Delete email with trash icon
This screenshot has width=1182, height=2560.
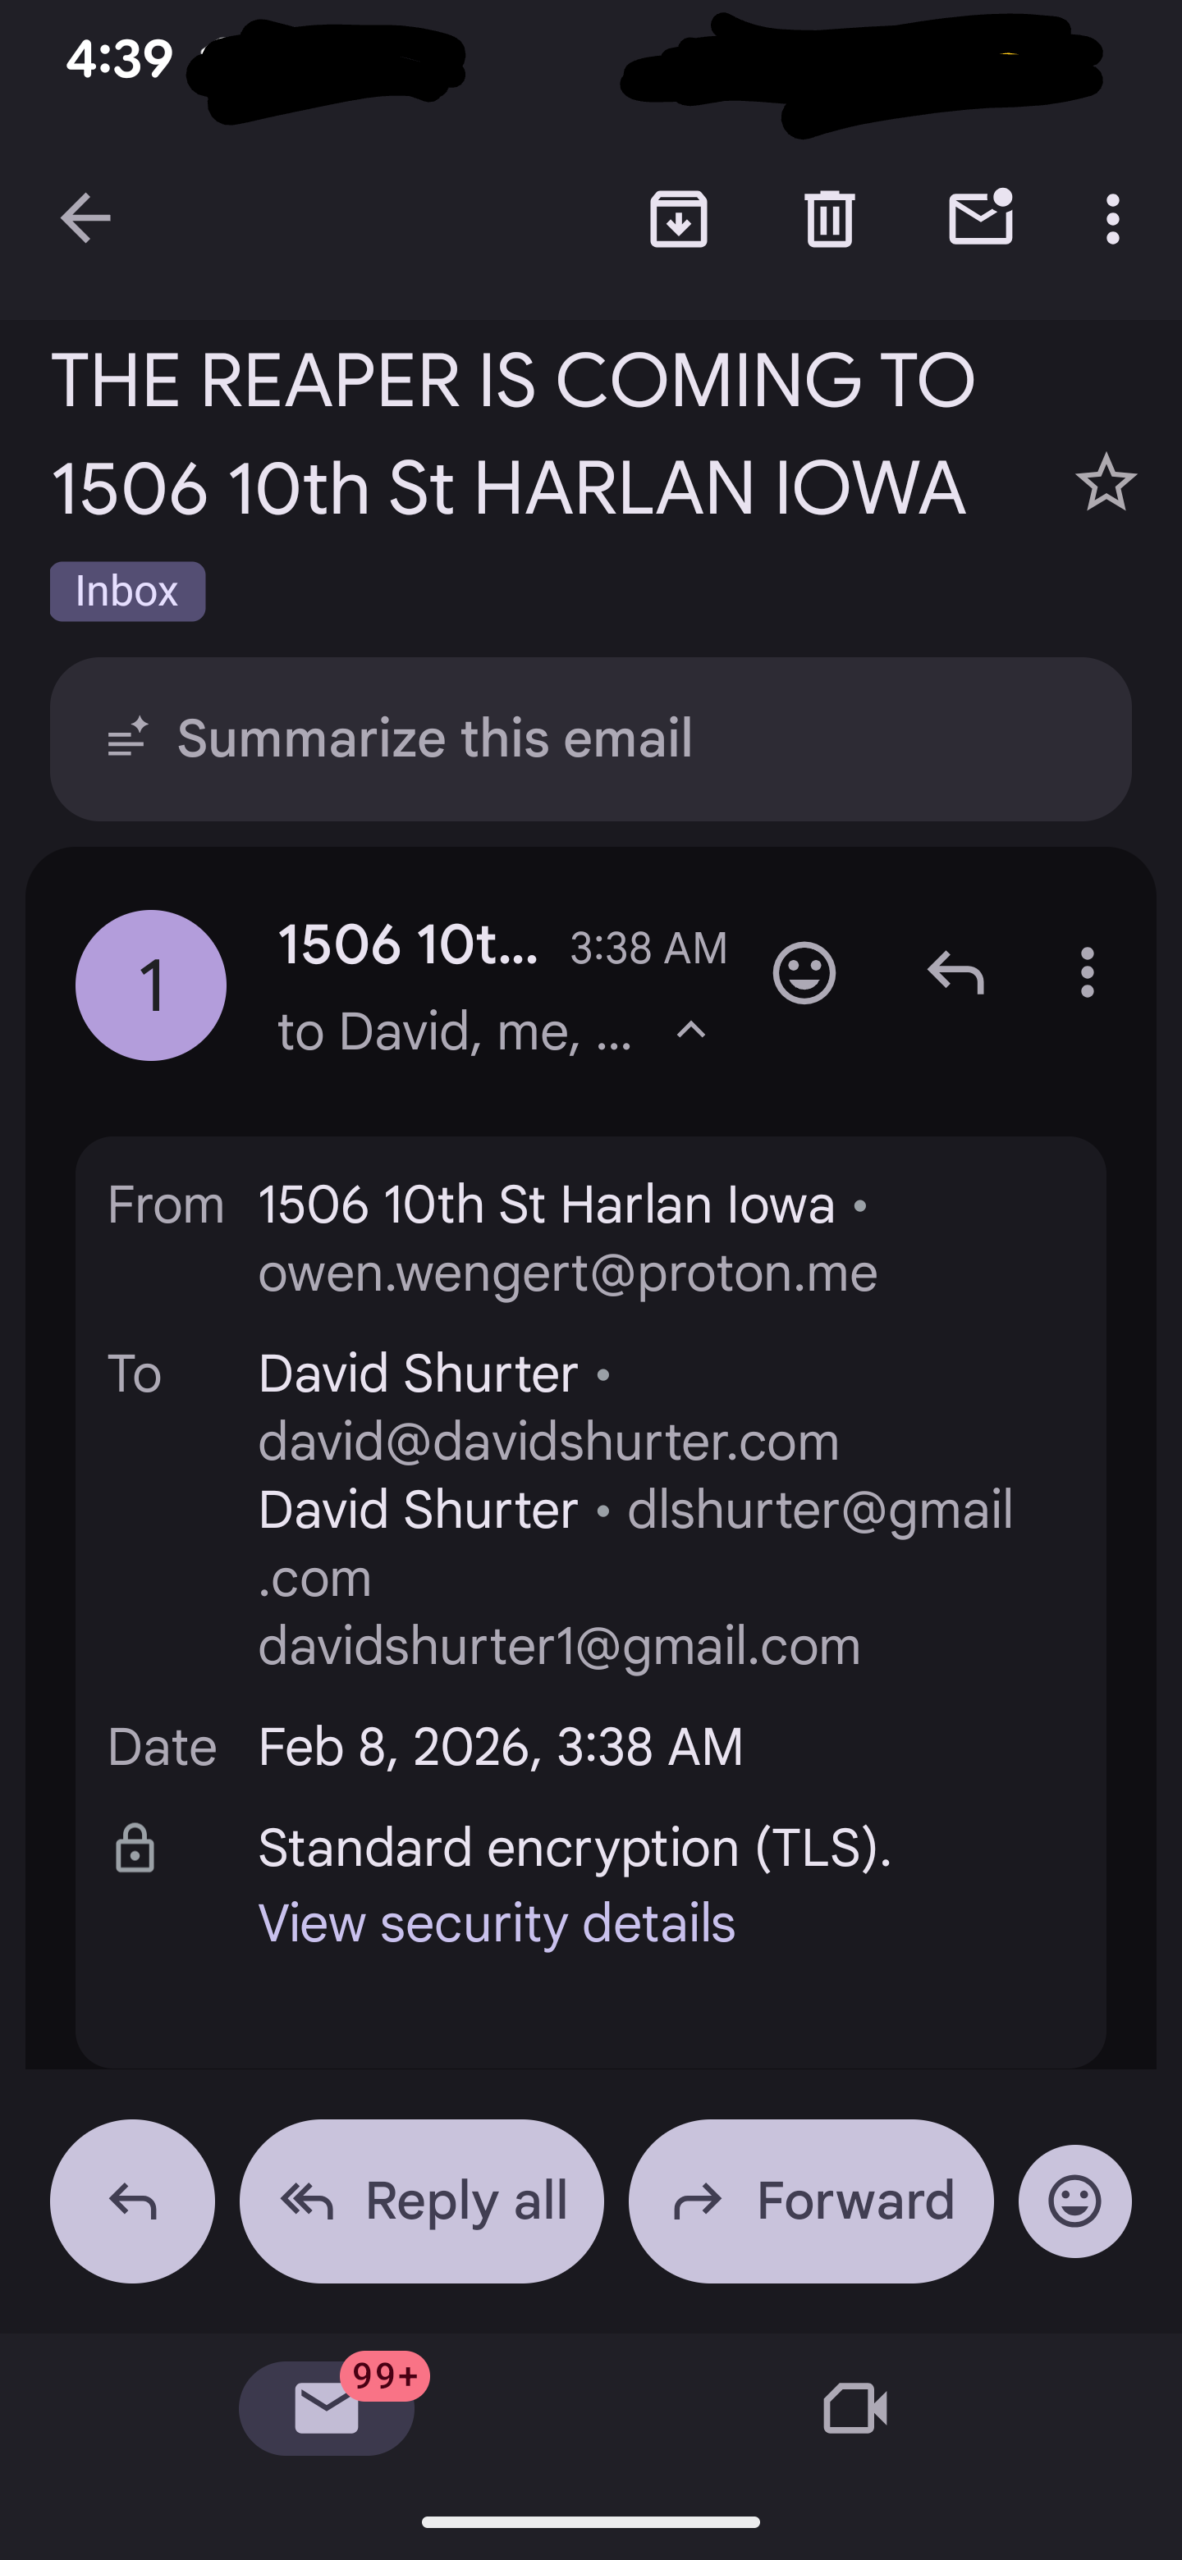click(829, 218)
